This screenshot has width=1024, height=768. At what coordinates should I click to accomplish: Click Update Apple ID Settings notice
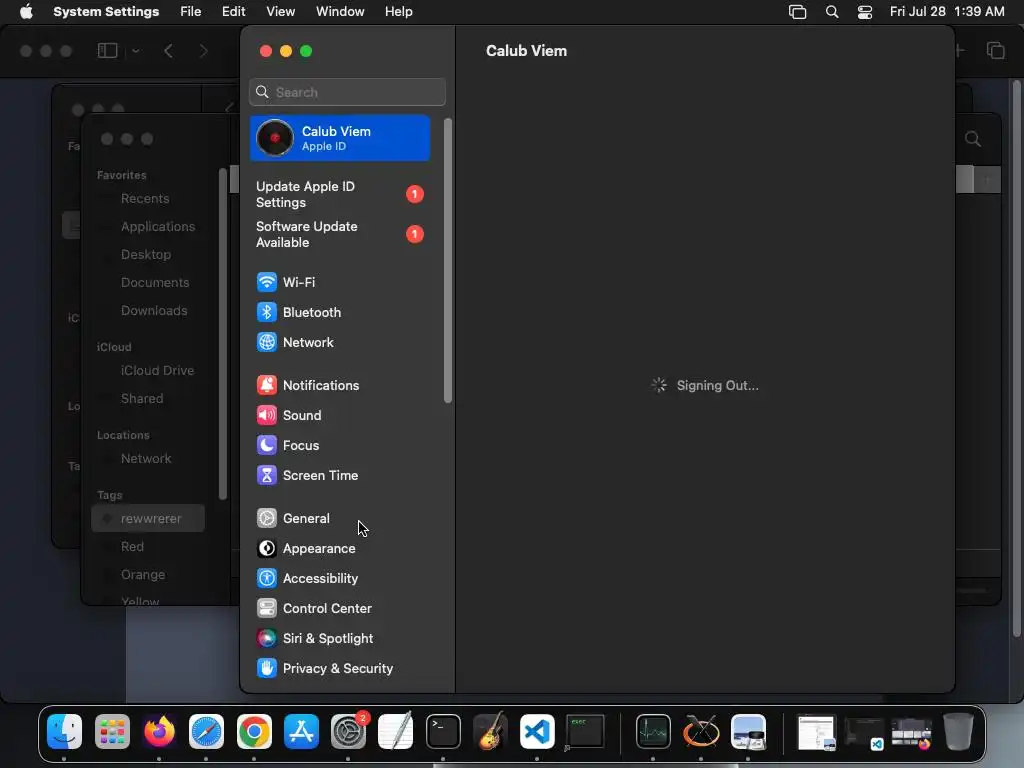click(x=340, y=195)
